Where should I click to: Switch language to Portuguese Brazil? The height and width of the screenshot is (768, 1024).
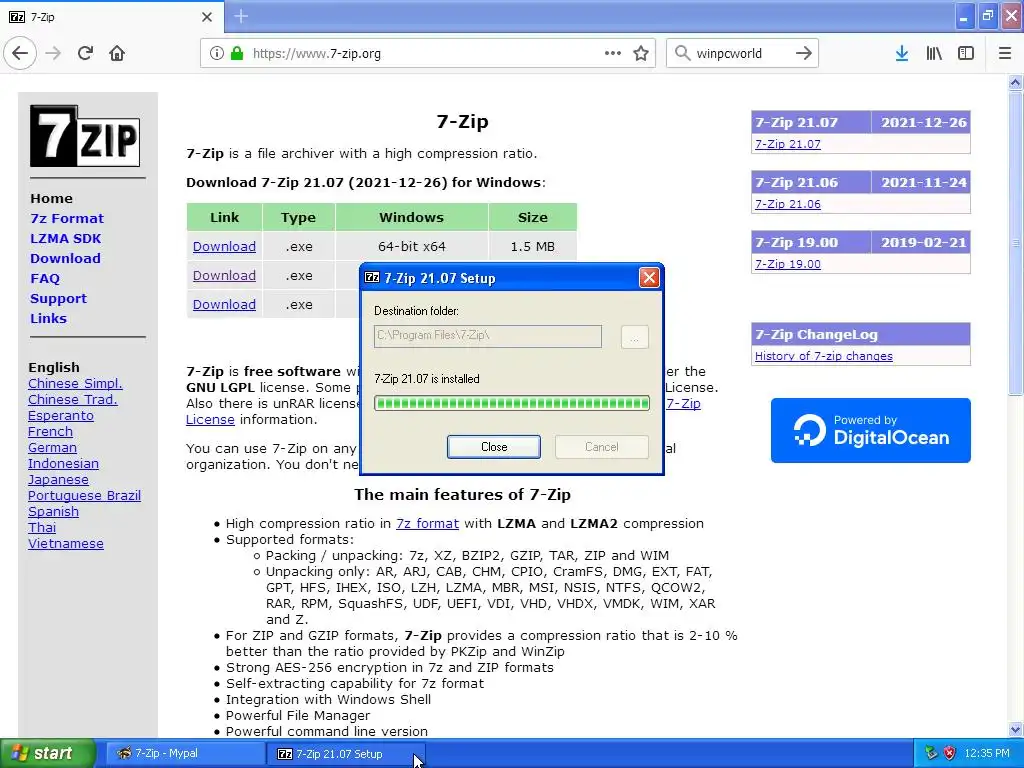(84, 496)
